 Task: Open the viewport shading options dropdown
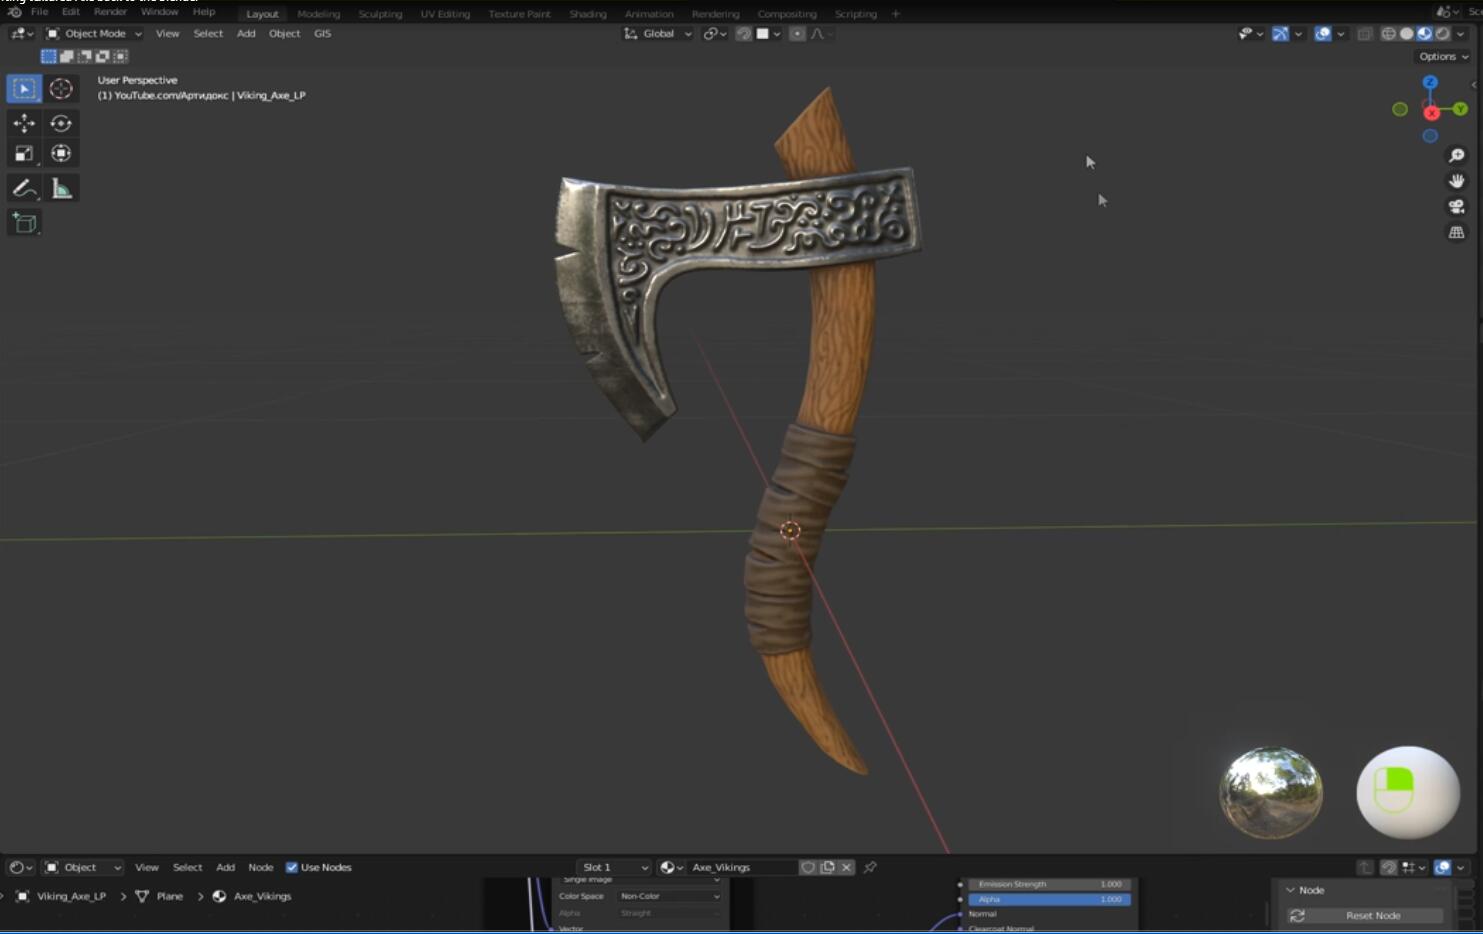[1461, 34]
